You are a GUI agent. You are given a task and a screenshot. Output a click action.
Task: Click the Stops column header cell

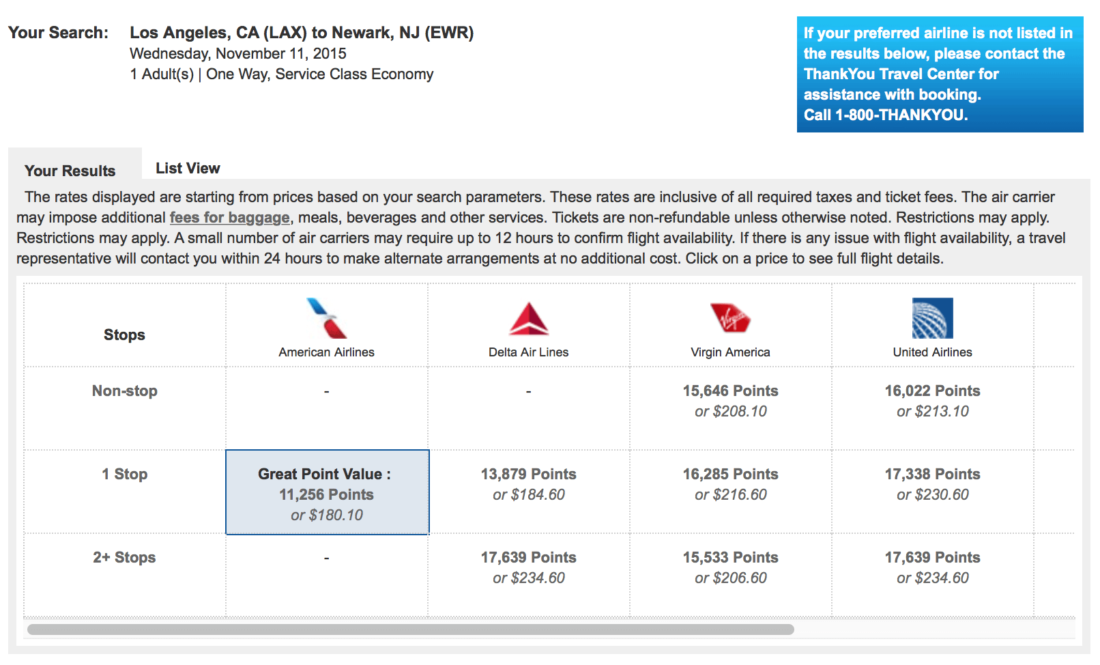click(124, 335)
